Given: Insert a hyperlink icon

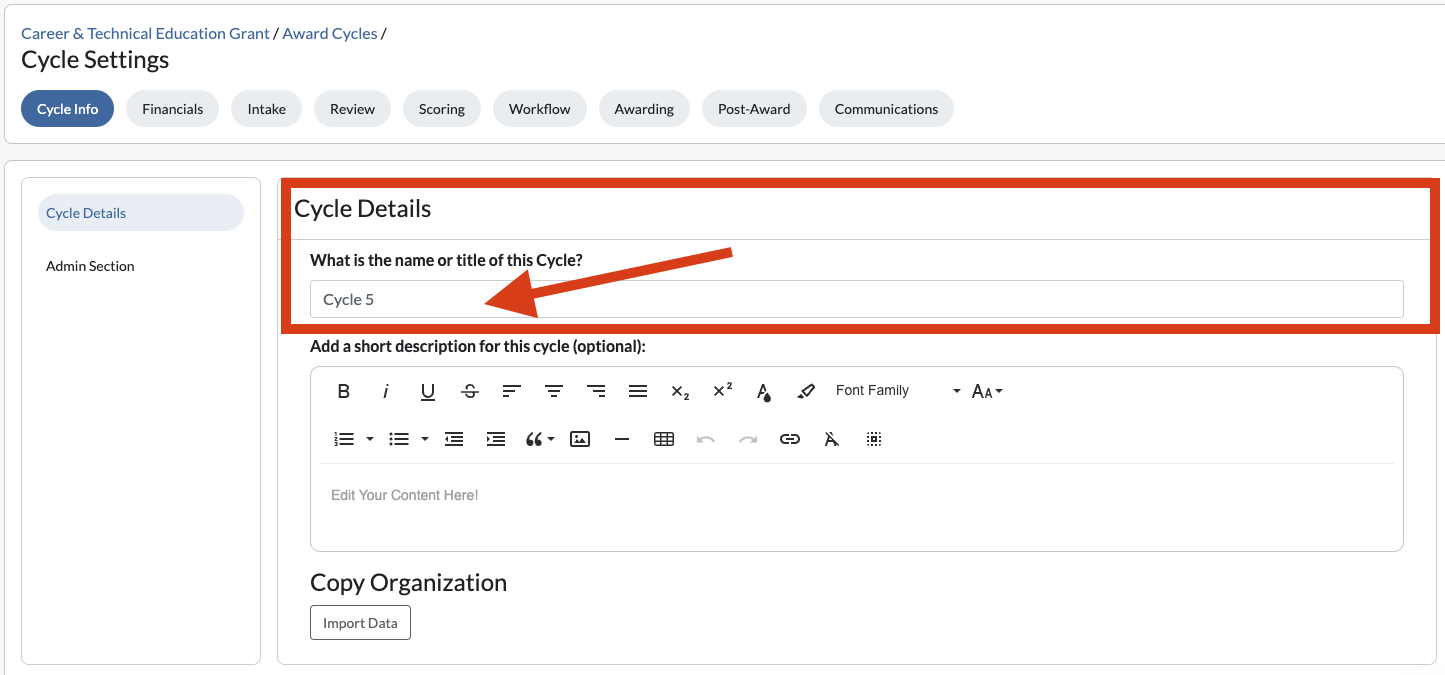Looking at the screenshot, I should click(x=790, y=439).
